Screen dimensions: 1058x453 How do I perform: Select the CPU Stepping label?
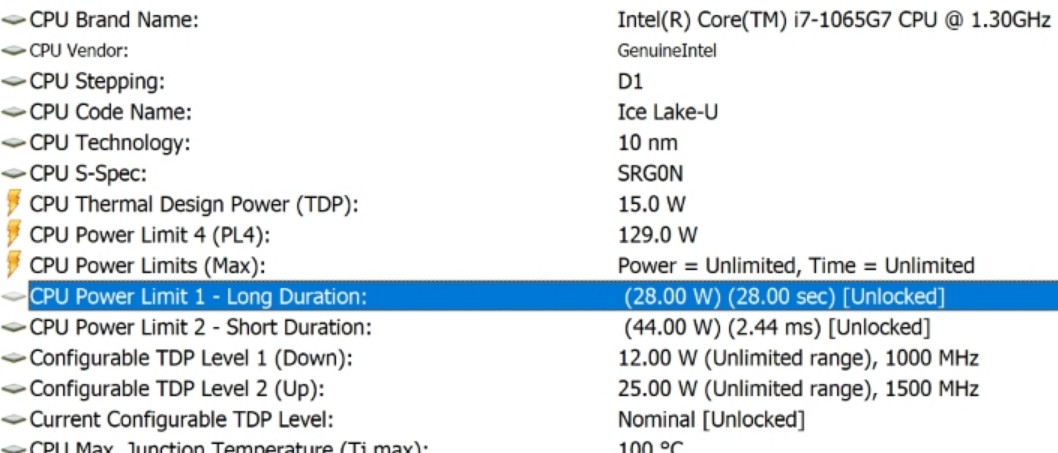(x=96, y=82)
